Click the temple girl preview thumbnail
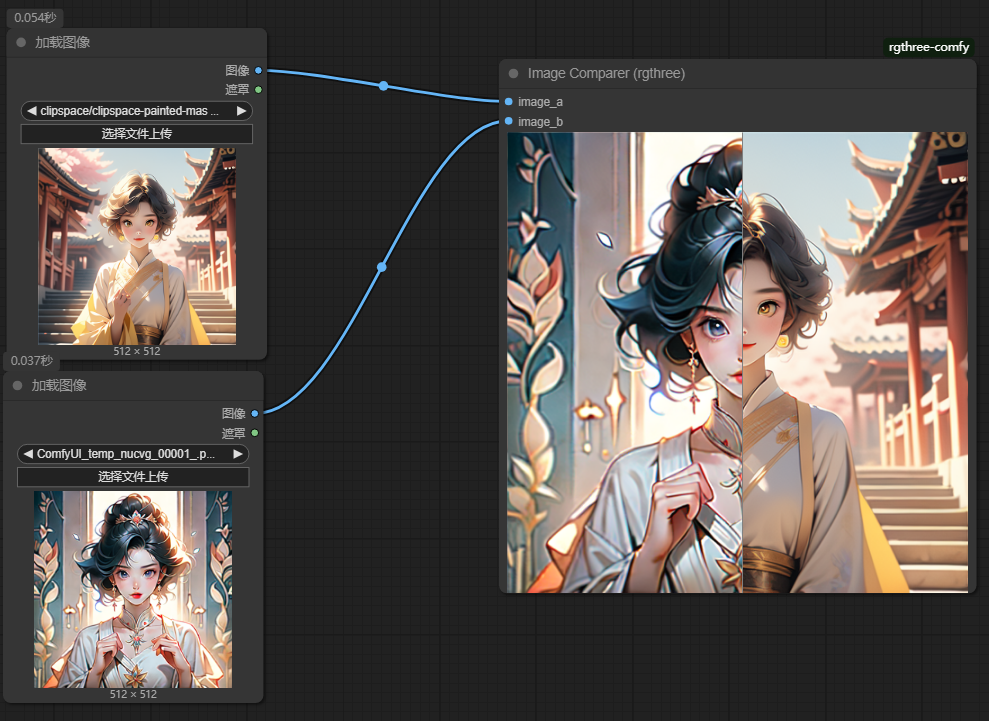 coord(137,246)
